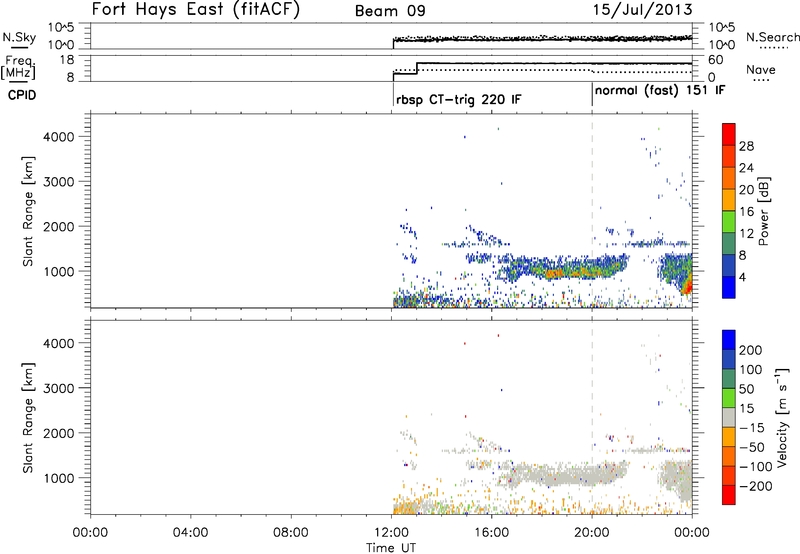
Task: Click the 'Velocity [m s⁻¹]' color bar label
Action: (782, 417)
